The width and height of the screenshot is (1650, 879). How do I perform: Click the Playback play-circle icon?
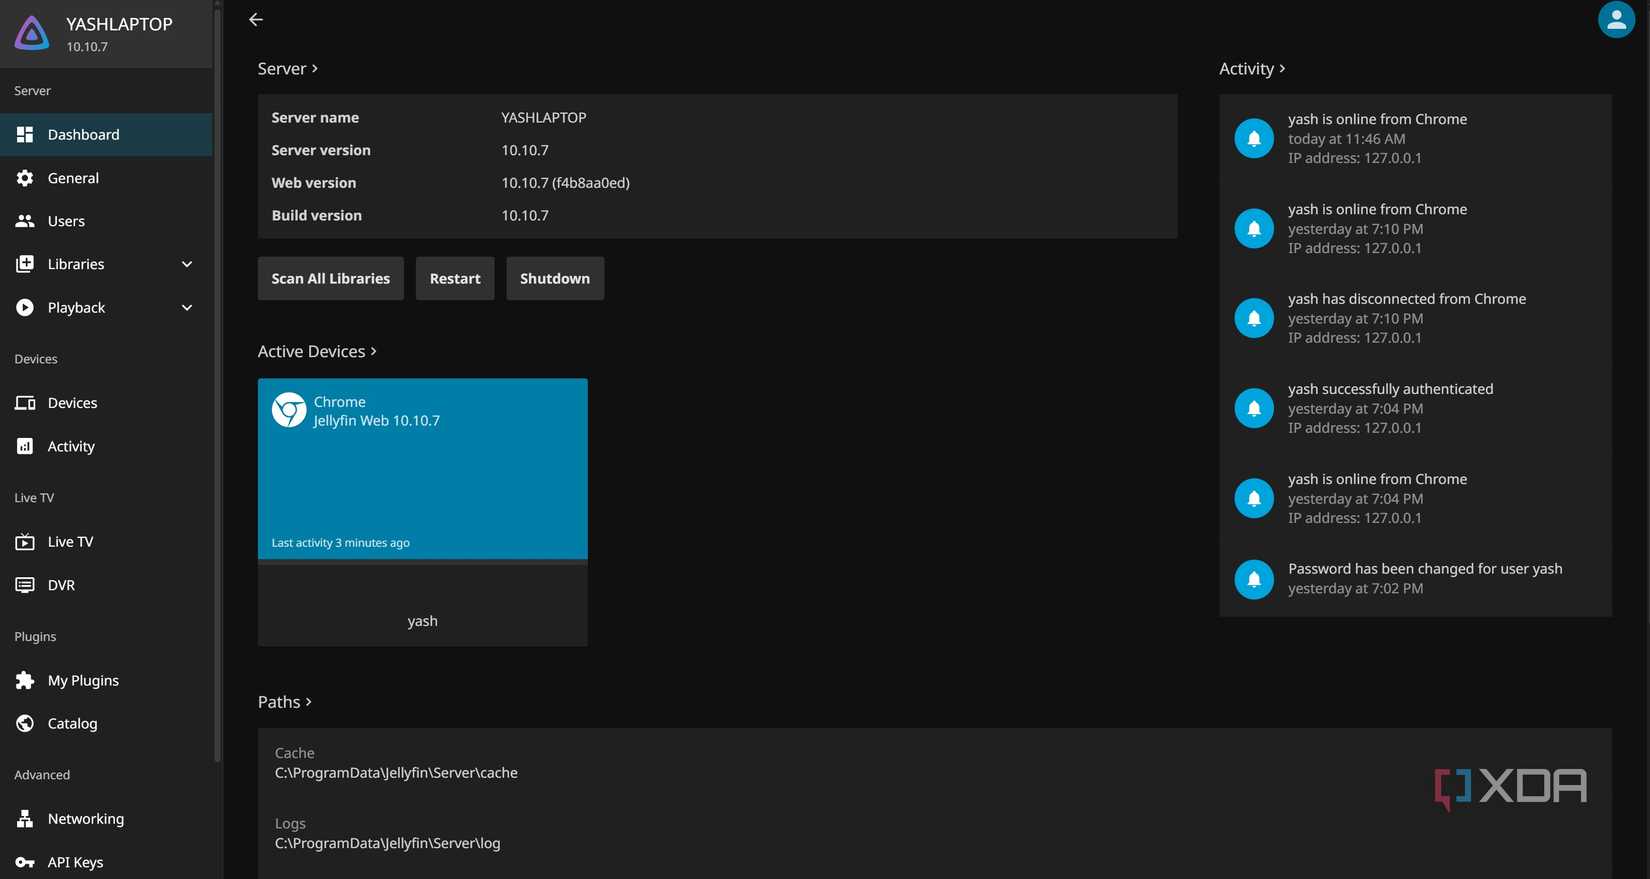point(25,308)
